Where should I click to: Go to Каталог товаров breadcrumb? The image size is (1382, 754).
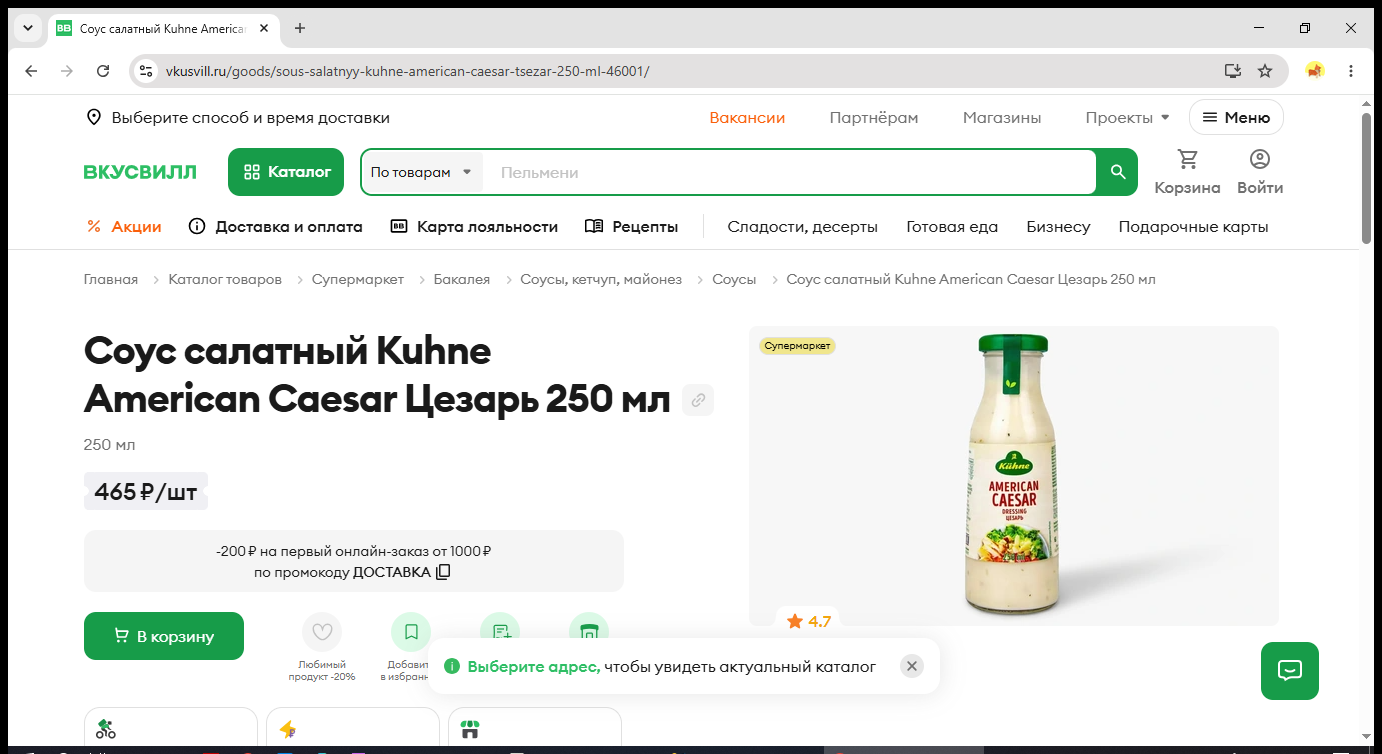tap(225, 280)
